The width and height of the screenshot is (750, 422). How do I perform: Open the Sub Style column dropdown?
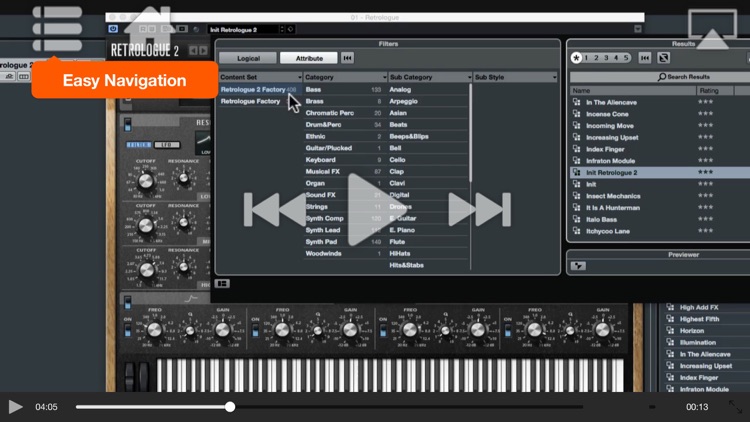(554, 77)
